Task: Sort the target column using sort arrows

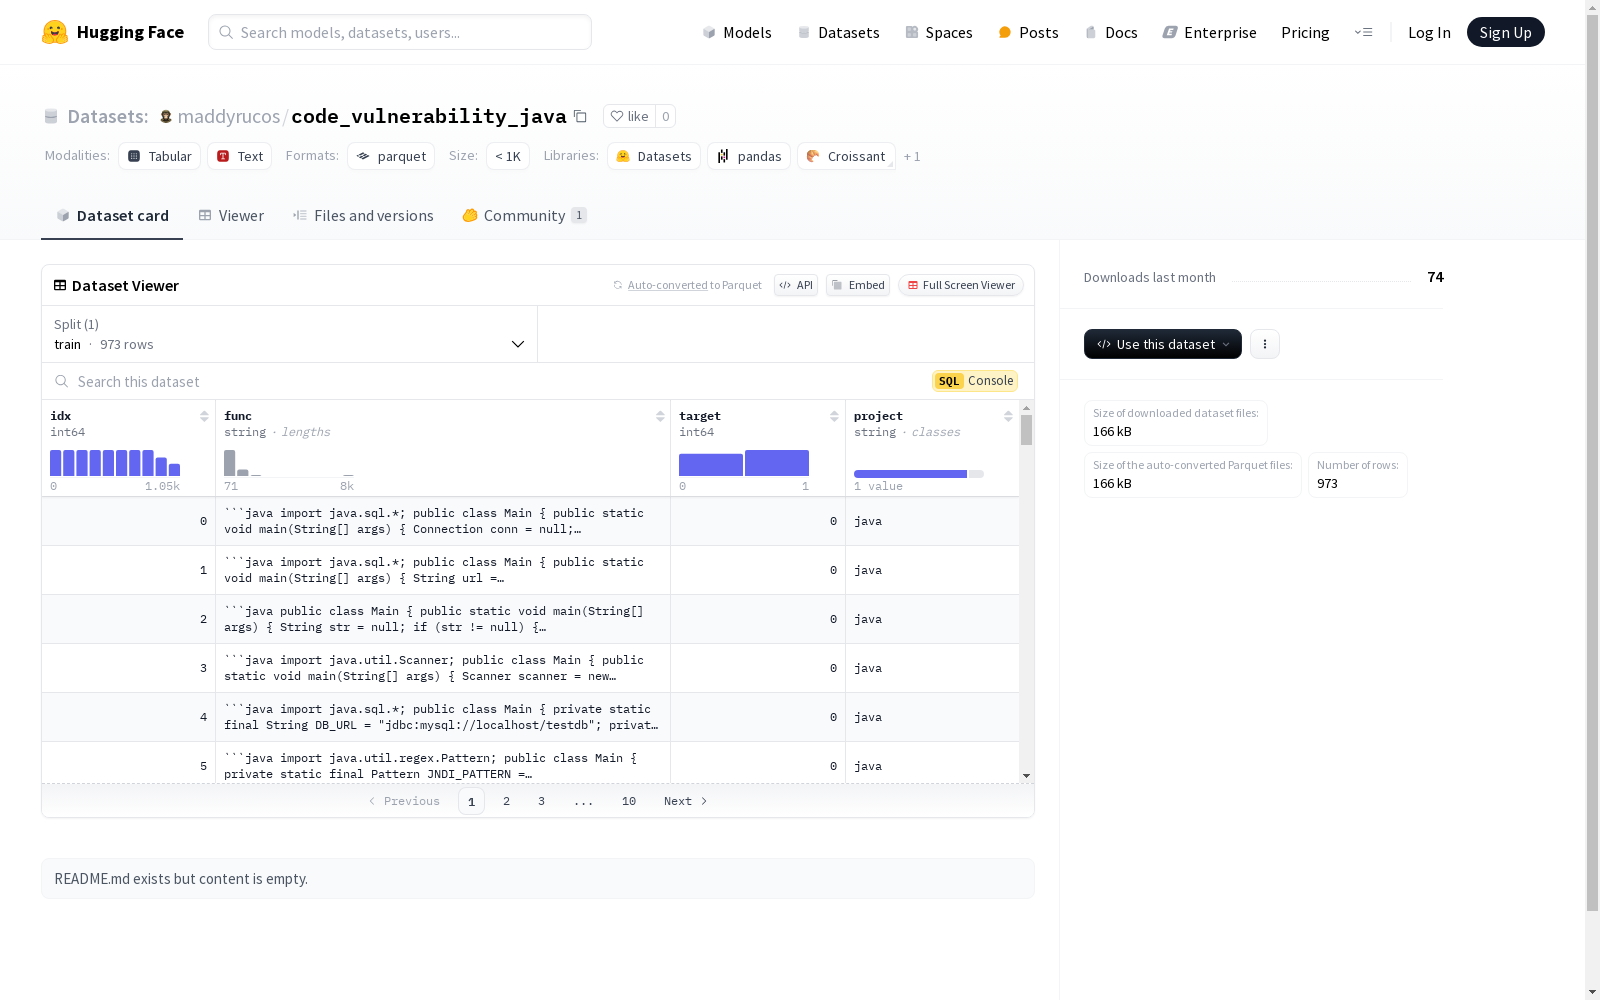Action: pos(834,416)
